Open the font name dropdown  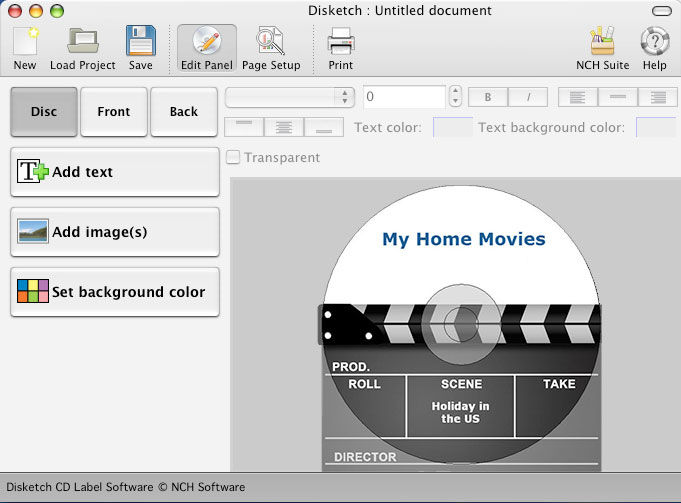[x=290, y=97]
